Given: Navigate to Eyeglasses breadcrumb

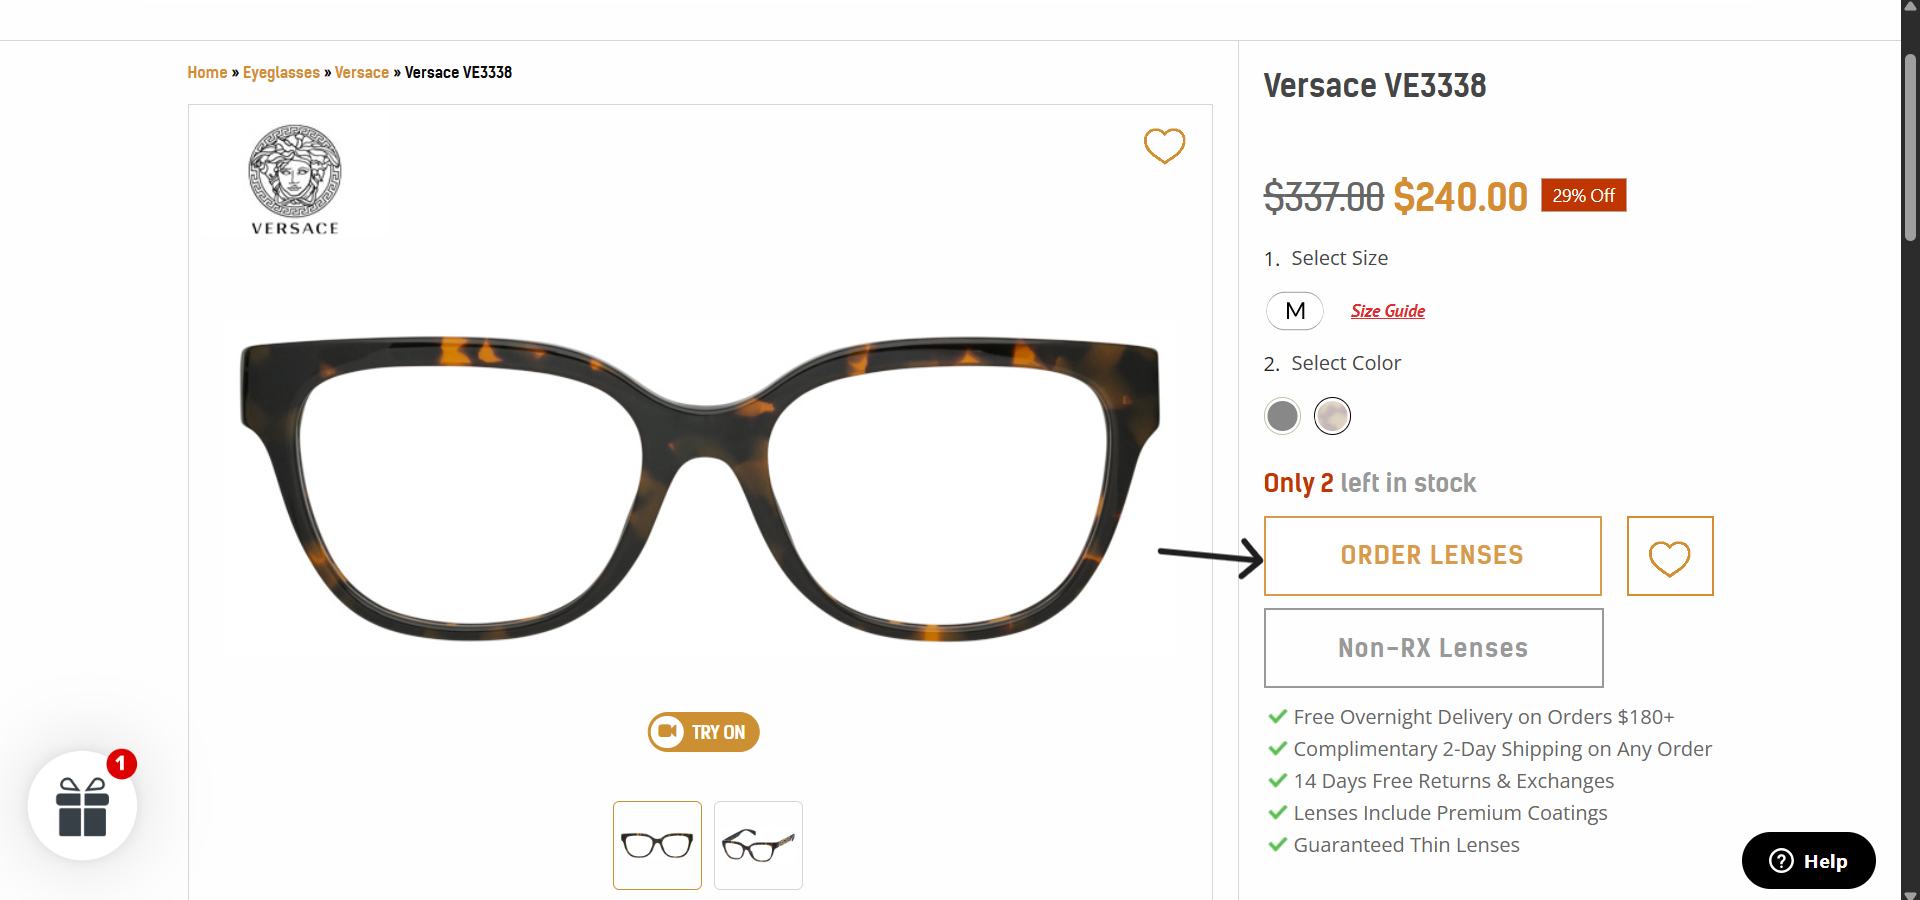Looking at the screenshot, I should pyautogui.click(x=281, y=72).
